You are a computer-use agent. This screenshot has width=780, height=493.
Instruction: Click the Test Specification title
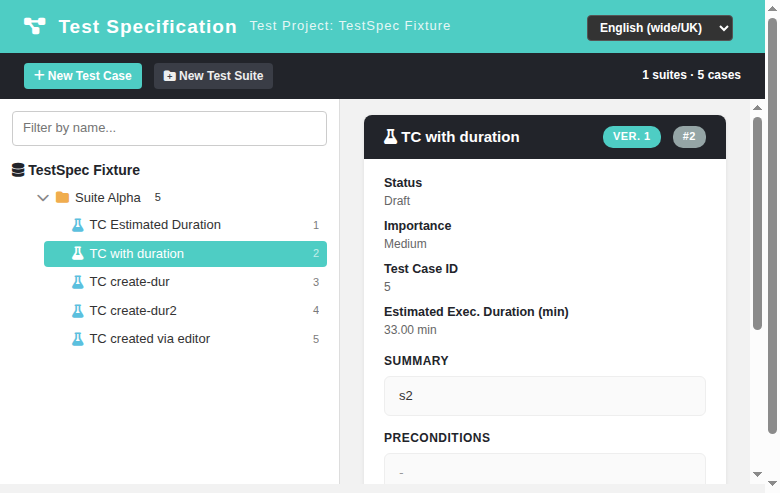tap(148, 27)
